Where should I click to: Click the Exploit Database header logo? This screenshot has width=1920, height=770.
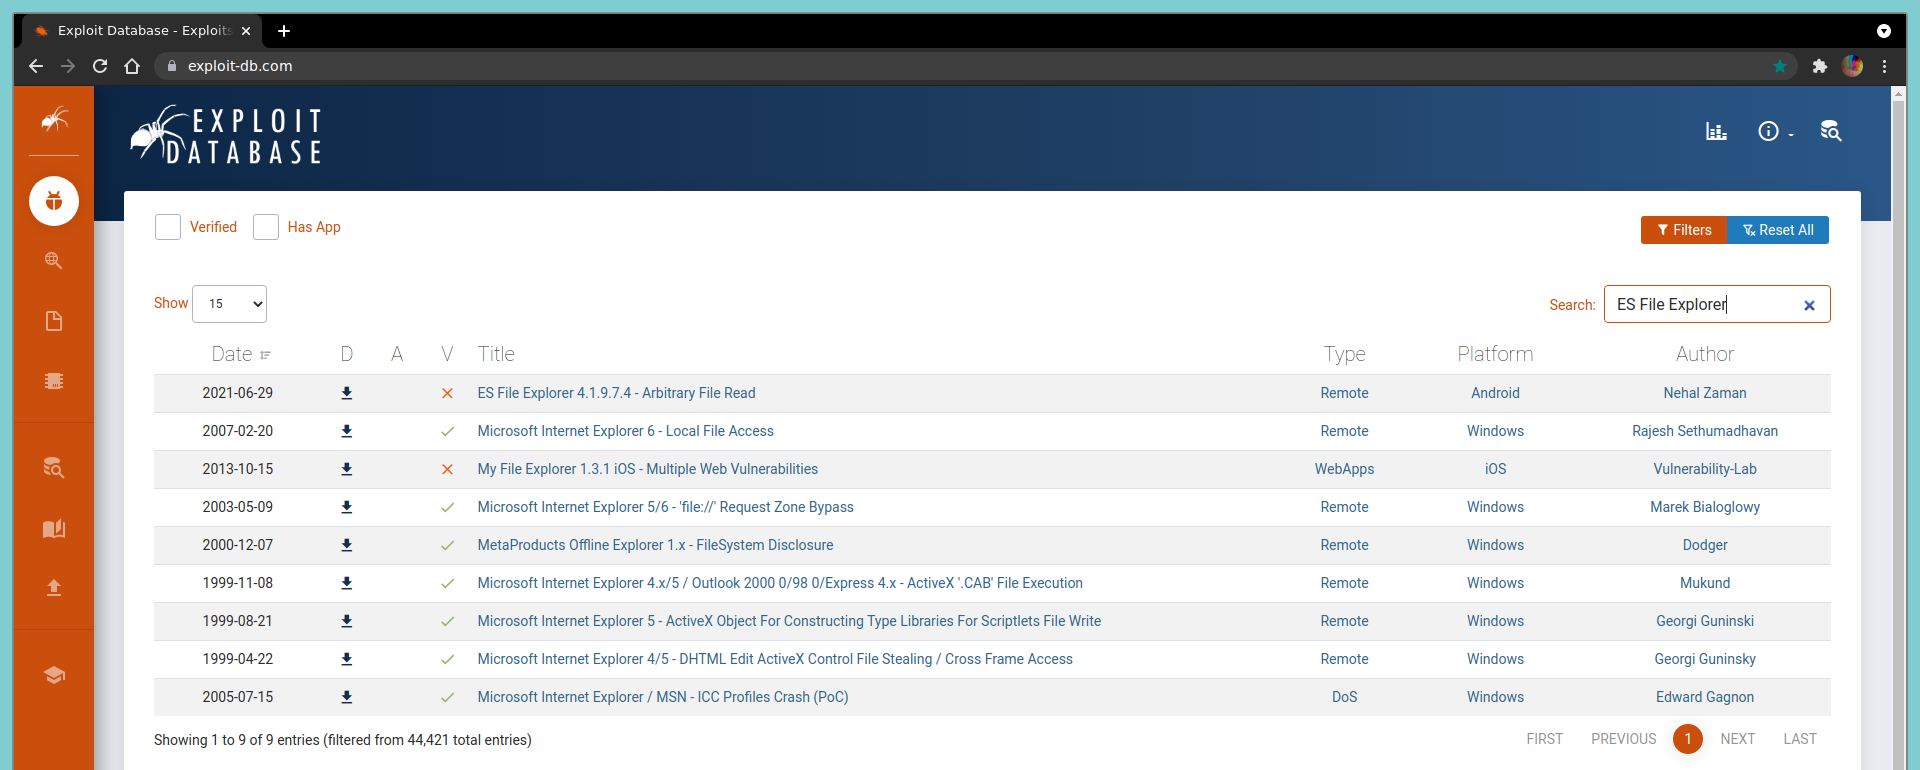[x=227, y=135]
